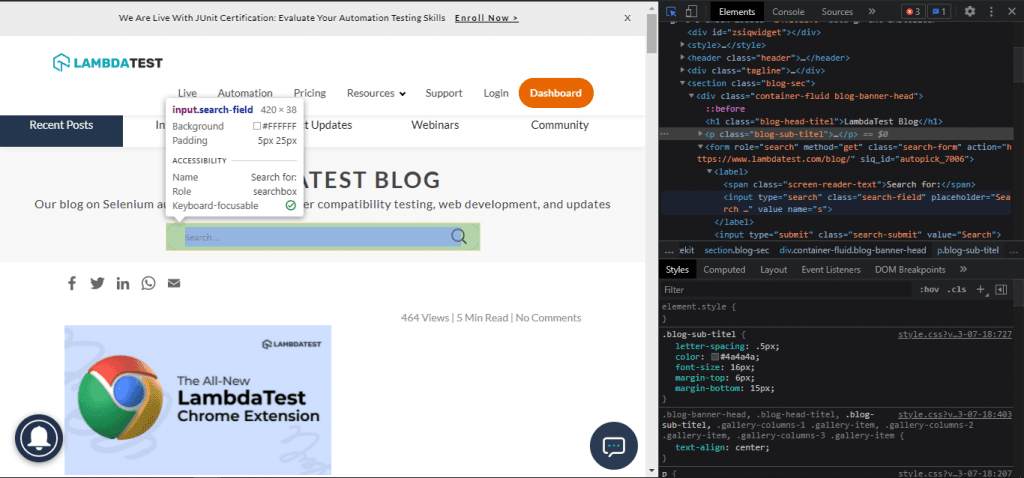The width and height of the screenshot is (1024, 478).
Task: Dismiss the JUnit Certification banner
Action: pyautogui.click(x=628, y=18)
